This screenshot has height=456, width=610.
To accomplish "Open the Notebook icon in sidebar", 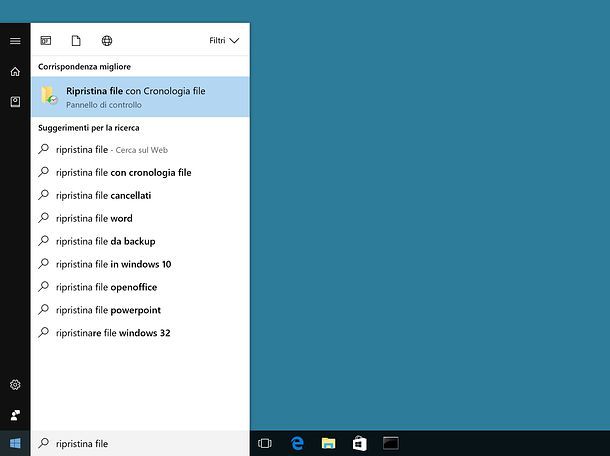I will pyautogui.click(x=15, y=102).
